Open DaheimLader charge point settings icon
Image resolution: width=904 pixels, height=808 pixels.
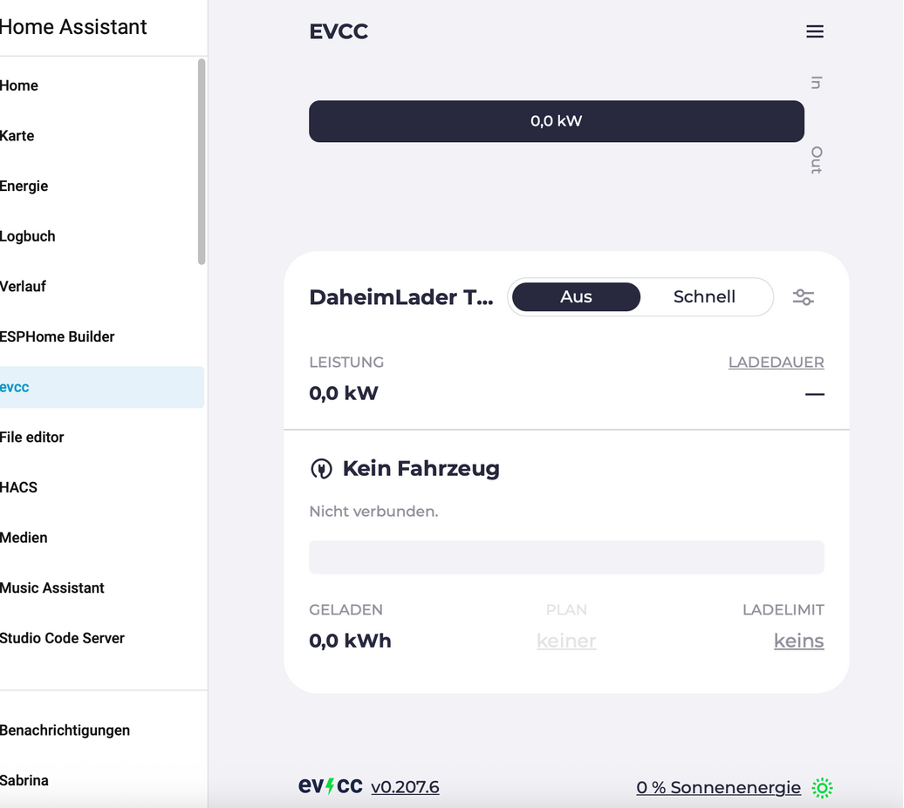[x=803, y=297]
